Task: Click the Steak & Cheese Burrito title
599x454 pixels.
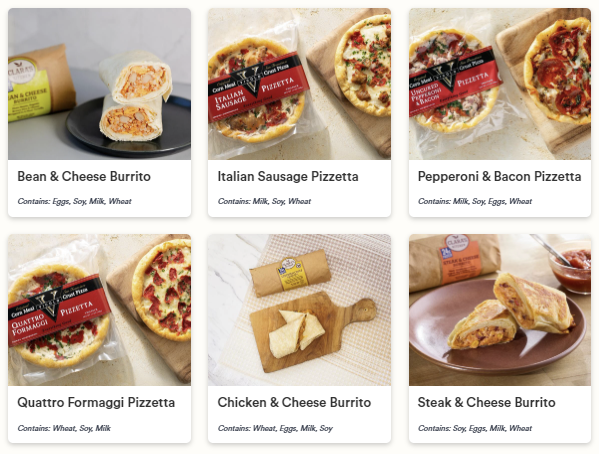Action: click(486, 402)
